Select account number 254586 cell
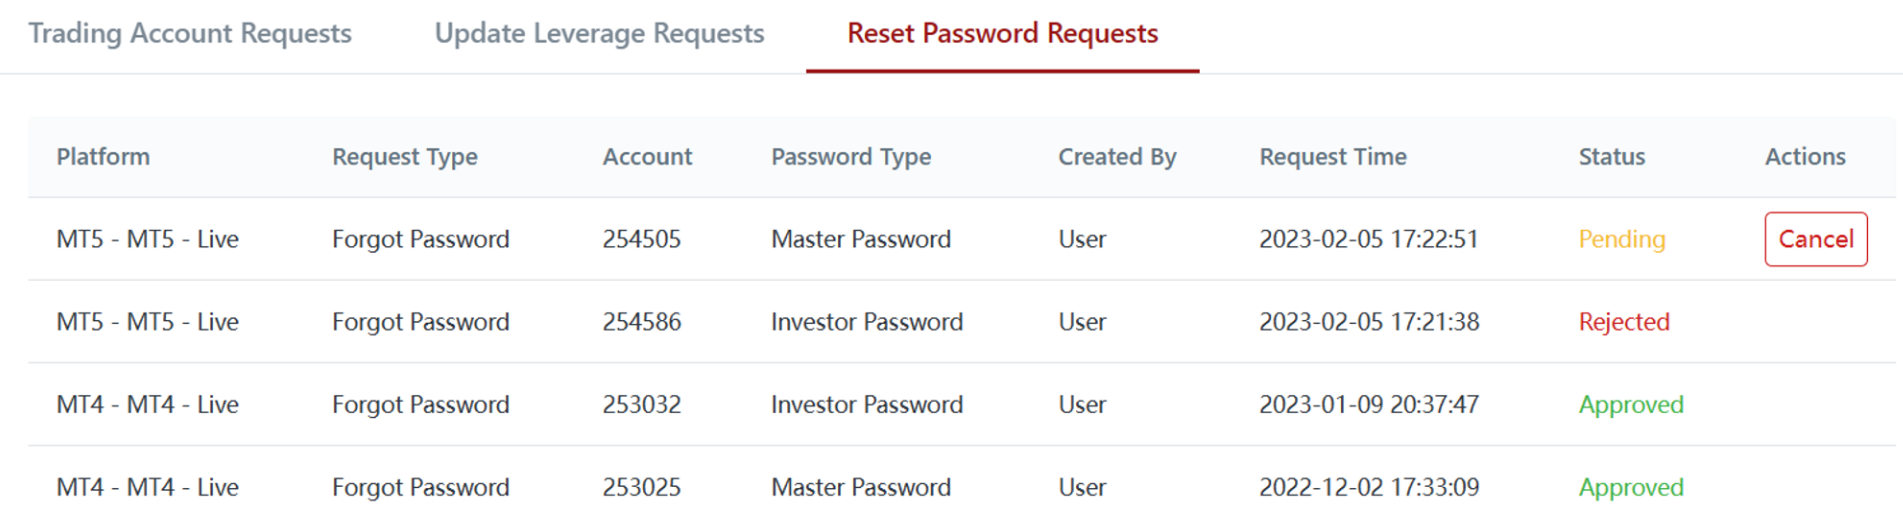Screen dimensions: 1903x525 [x=642, y=322]
